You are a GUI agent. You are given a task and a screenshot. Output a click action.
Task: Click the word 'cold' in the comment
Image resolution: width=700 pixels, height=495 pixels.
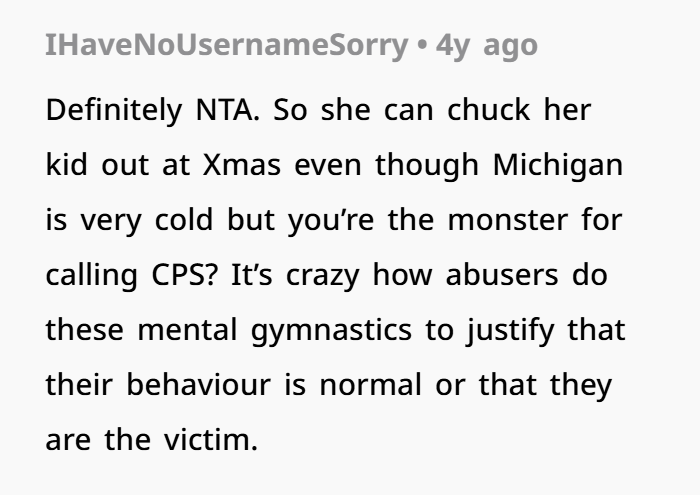coord(183,220)
